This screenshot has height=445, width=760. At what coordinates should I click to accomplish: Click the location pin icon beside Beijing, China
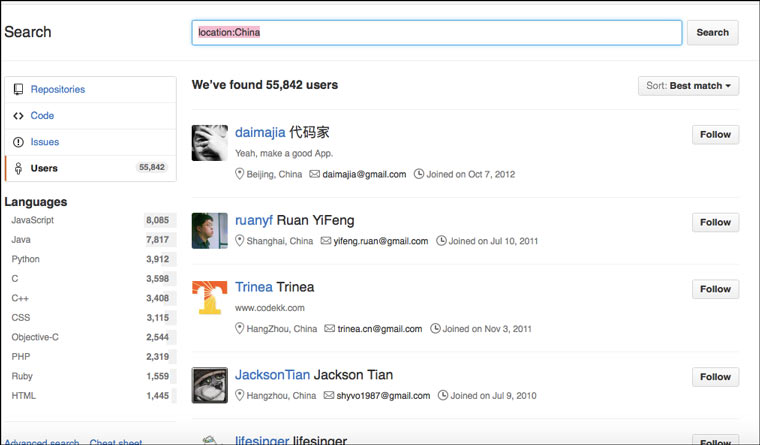click(x=240, y=174)
